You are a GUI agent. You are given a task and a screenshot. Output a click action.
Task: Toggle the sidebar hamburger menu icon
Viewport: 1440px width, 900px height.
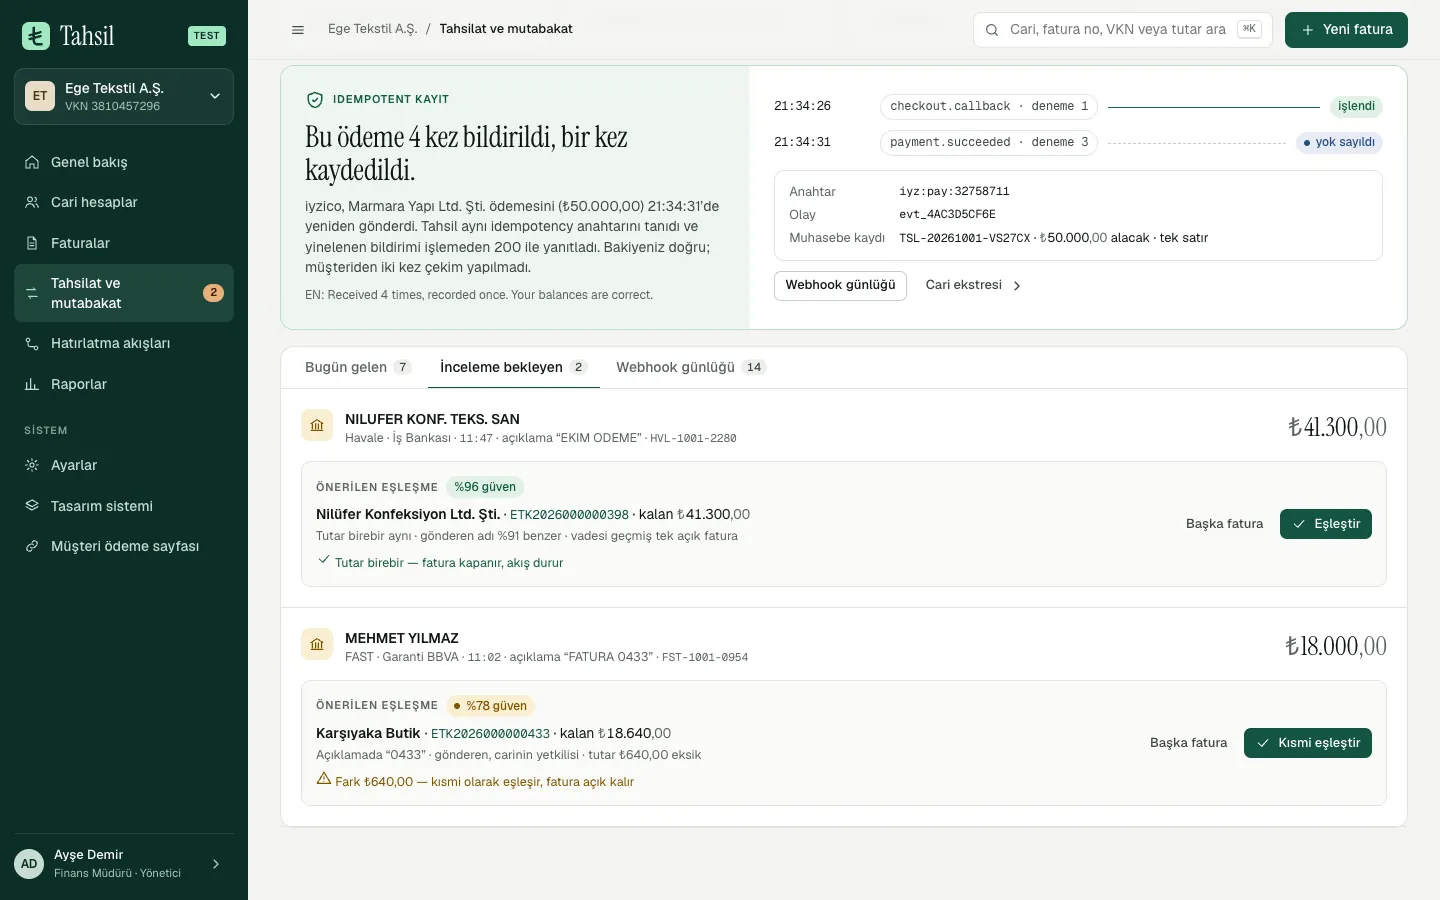[x=298, y=30]
